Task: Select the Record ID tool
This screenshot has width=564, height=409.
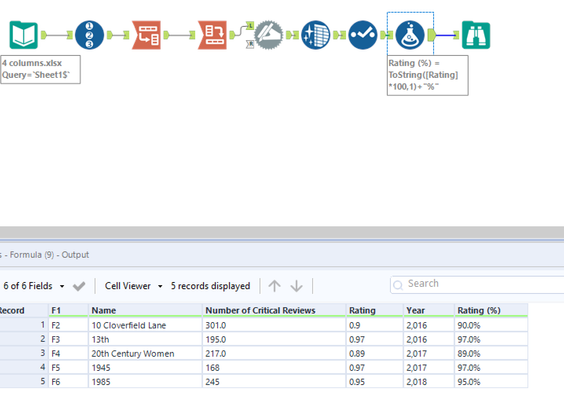Action: pos(89,35)
